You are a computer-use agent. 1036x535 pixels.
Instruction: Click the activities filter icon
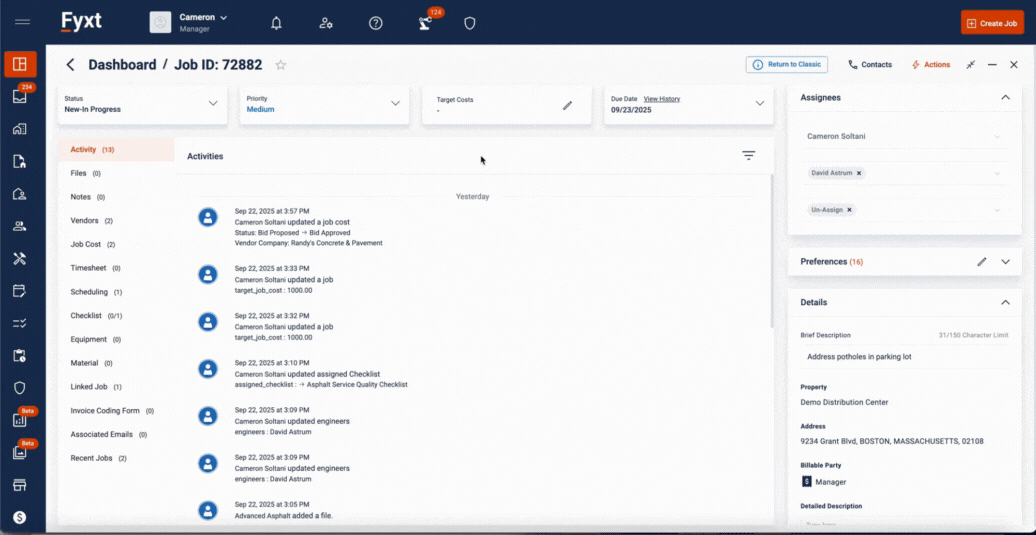click(748, 156)
